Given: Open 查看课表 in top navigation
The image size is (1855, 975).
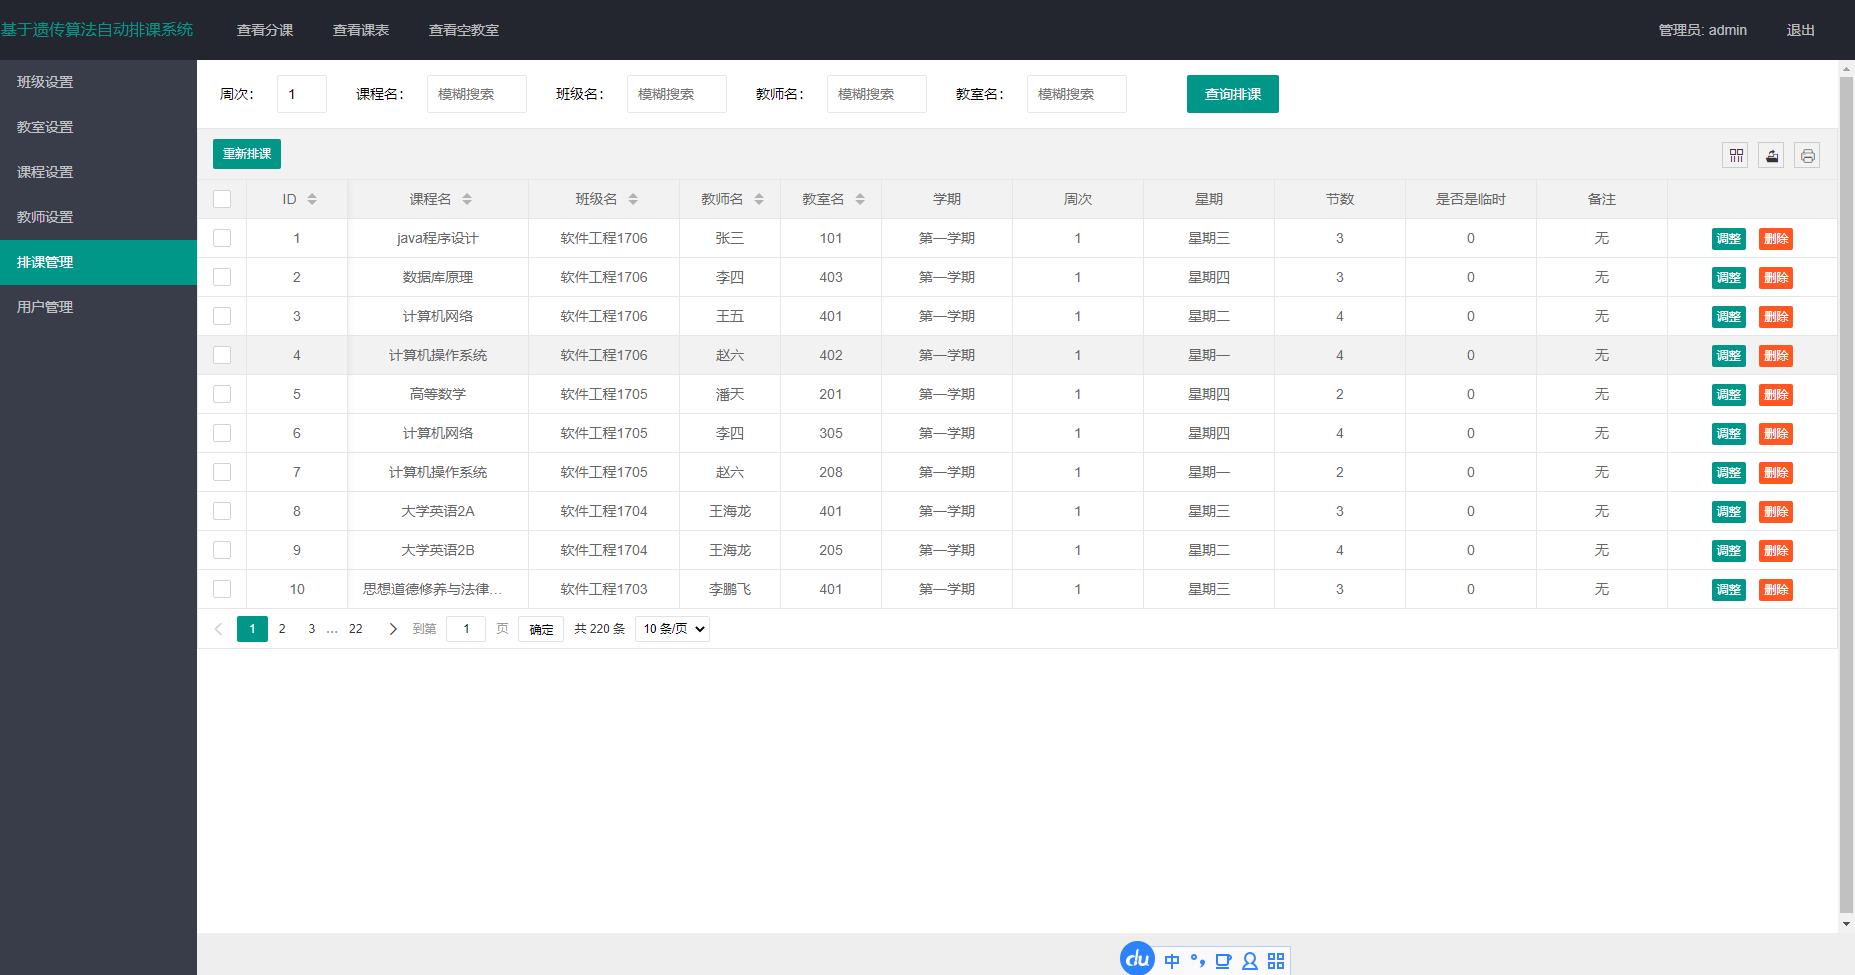Looking at the screenshot, I should (x=361, y=30).
